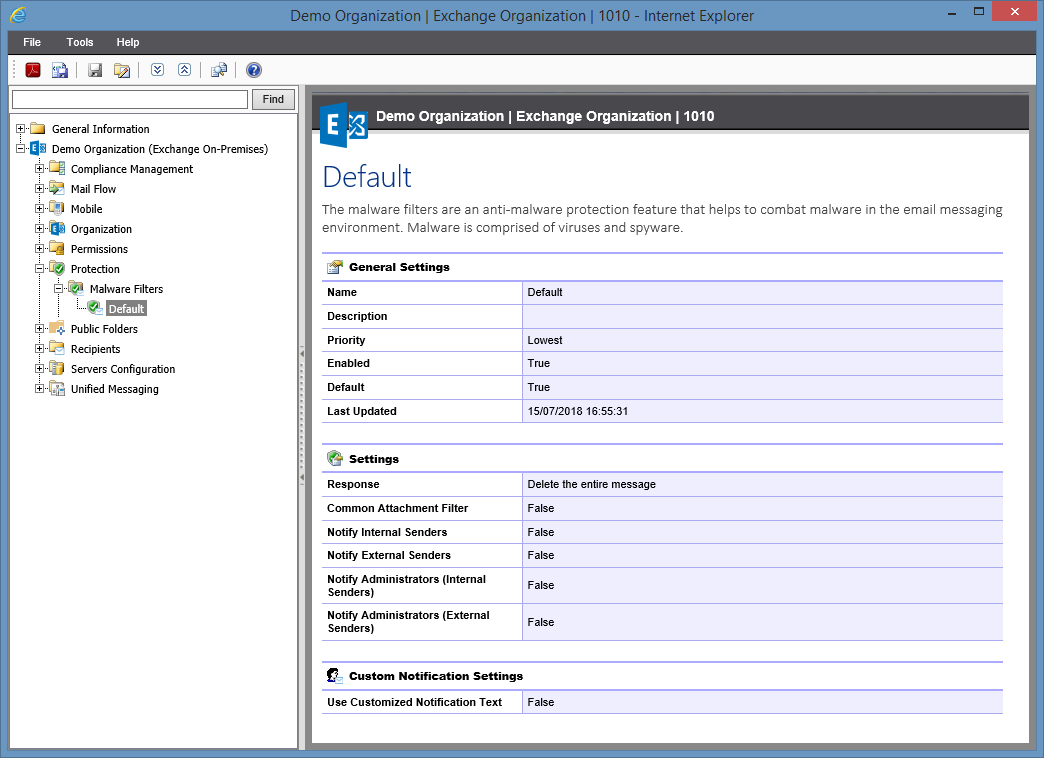Maximize the Internet Explorer window
The width and height of the screenshot is (1044, 758).
pyautogui.click(x=979, y=12)
